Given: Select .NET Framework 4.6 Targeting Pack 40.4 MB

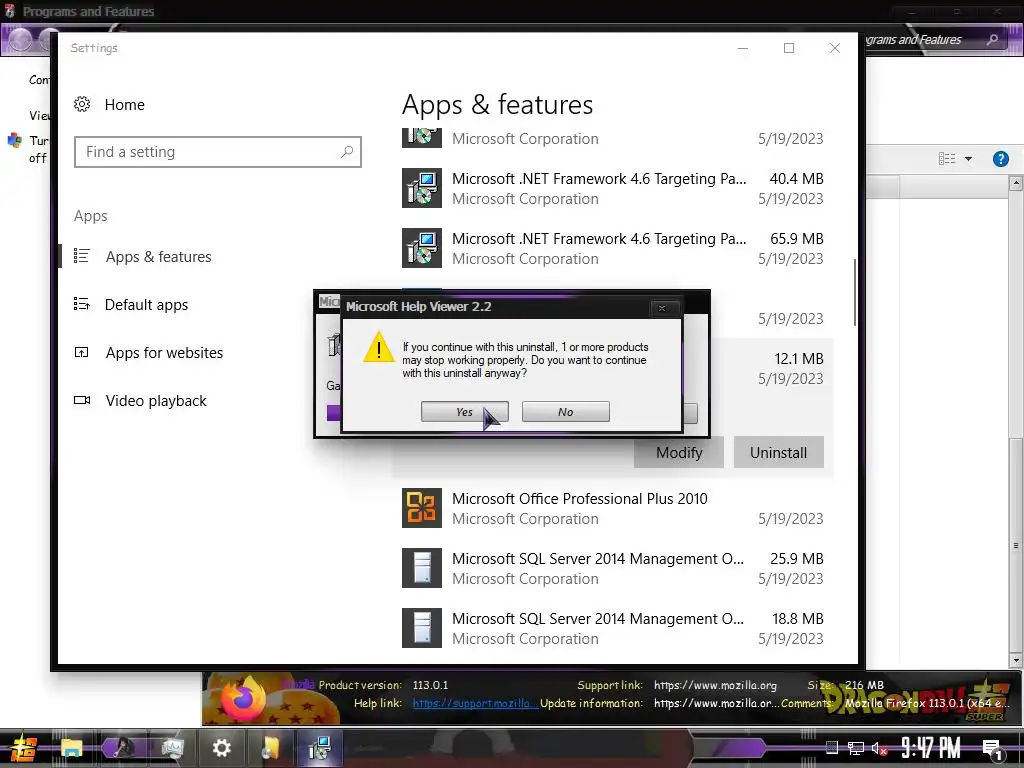Looking at the screenshot, I should coord(613,189).
